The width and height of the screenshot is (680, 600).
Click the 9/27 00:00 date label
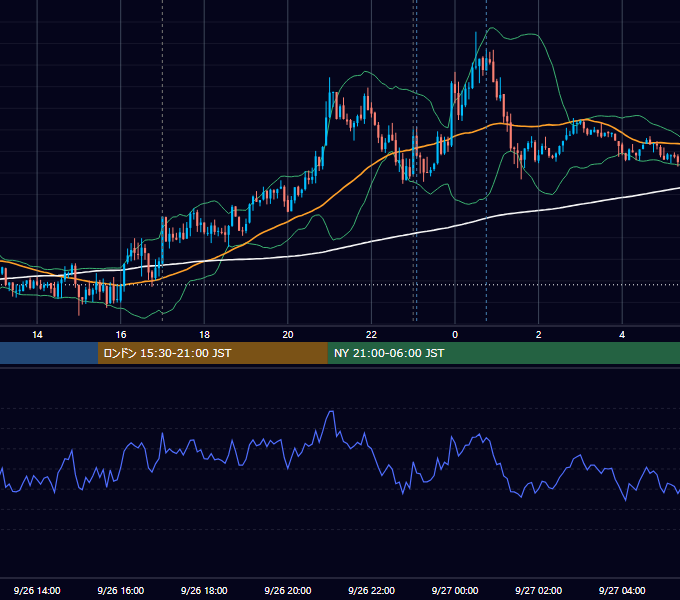click(x=455, y=590)
